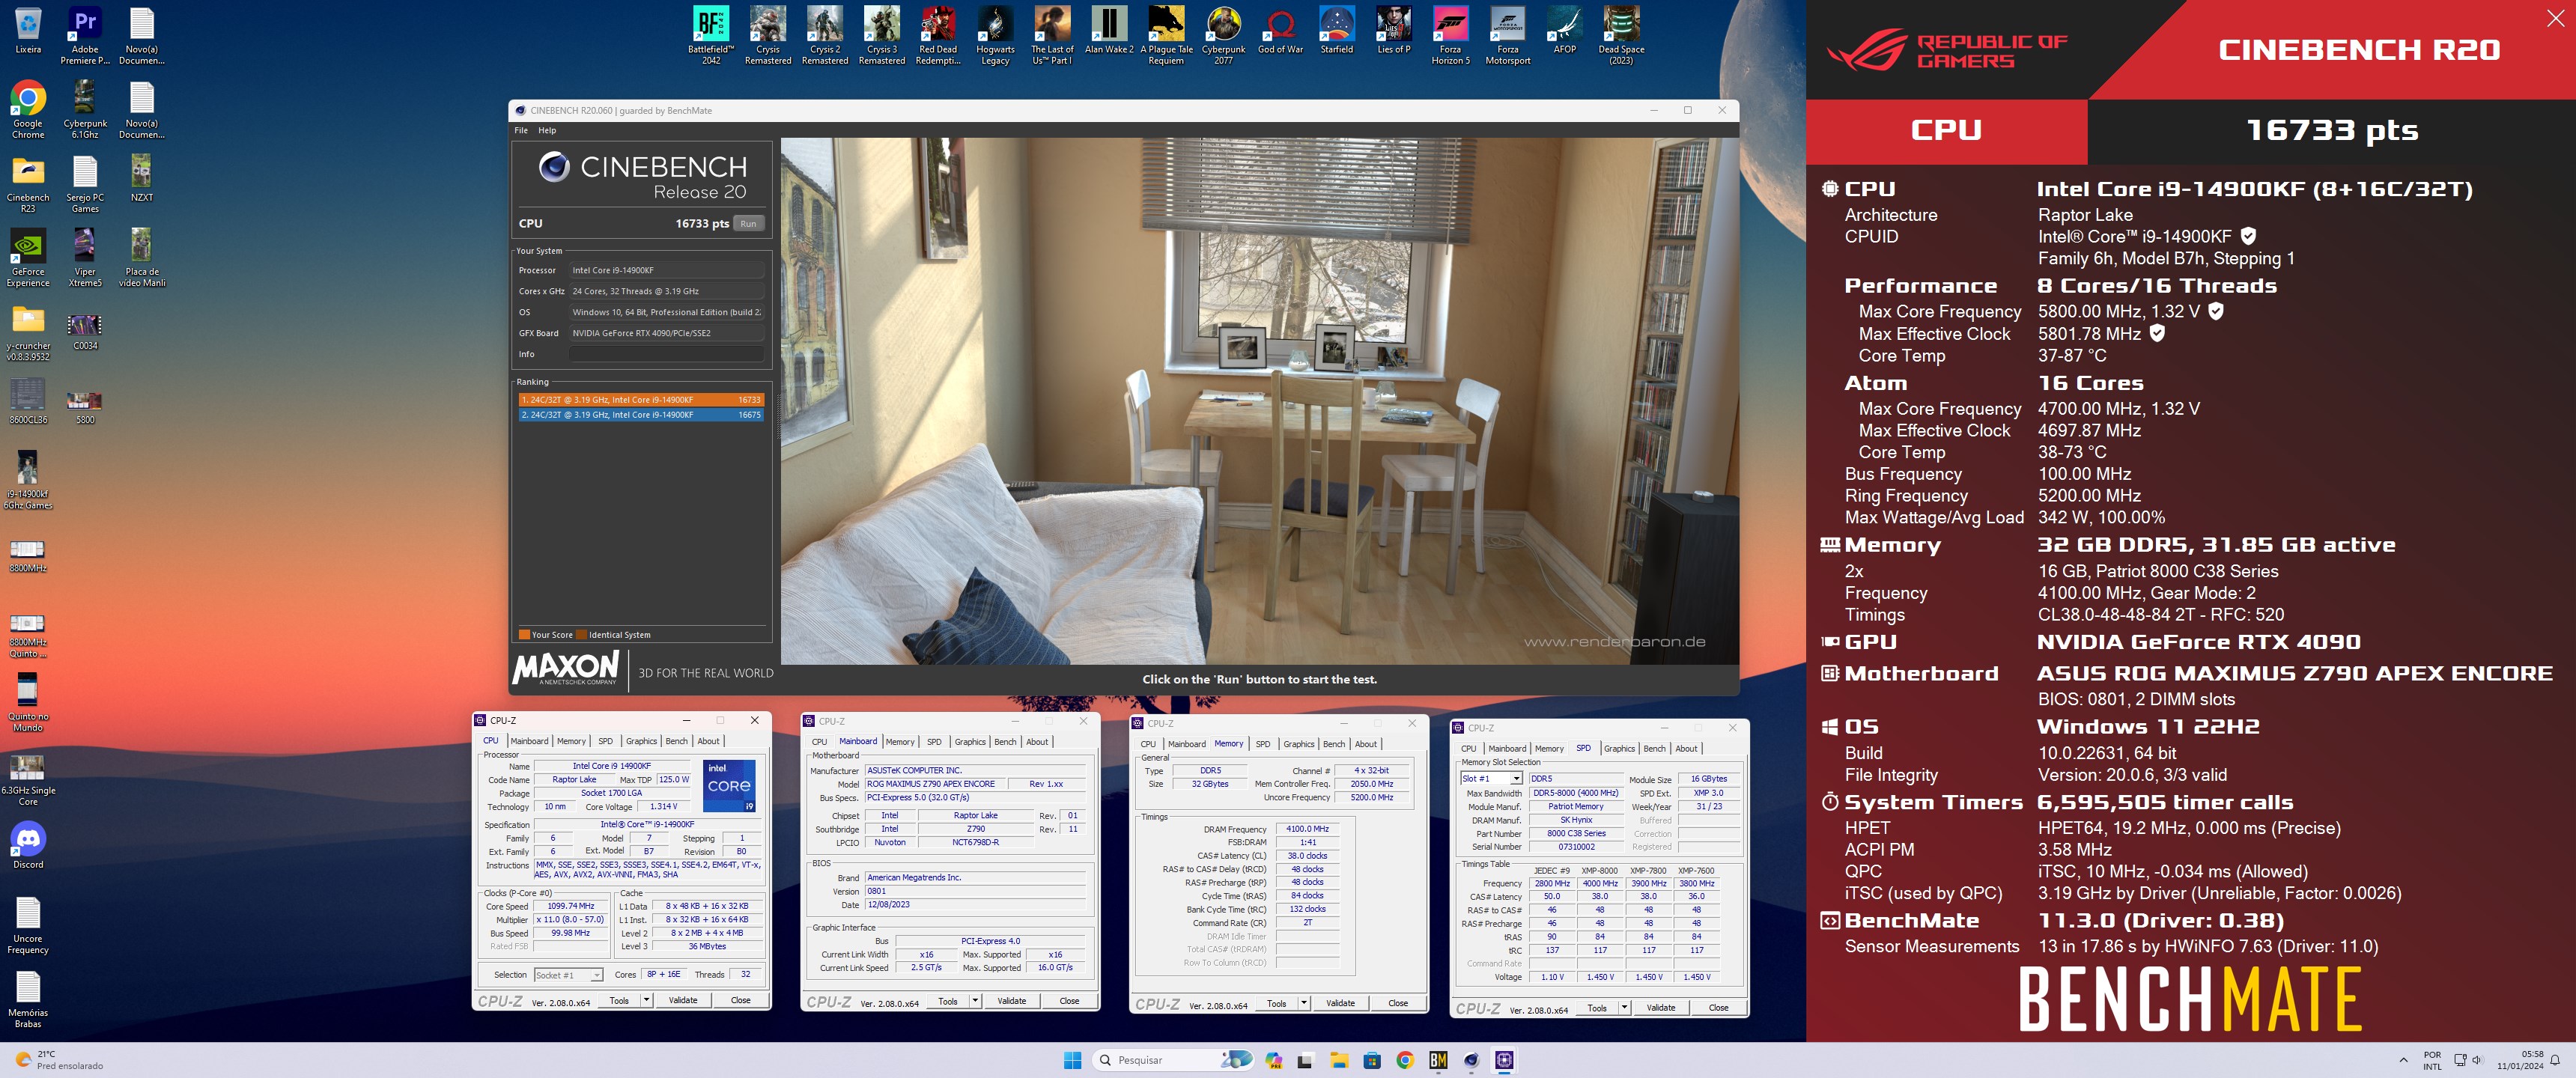Open the Lixeira recycle bin icon
The width and height of the screenshot is (2576, 1078).
(x=28, y=31)
